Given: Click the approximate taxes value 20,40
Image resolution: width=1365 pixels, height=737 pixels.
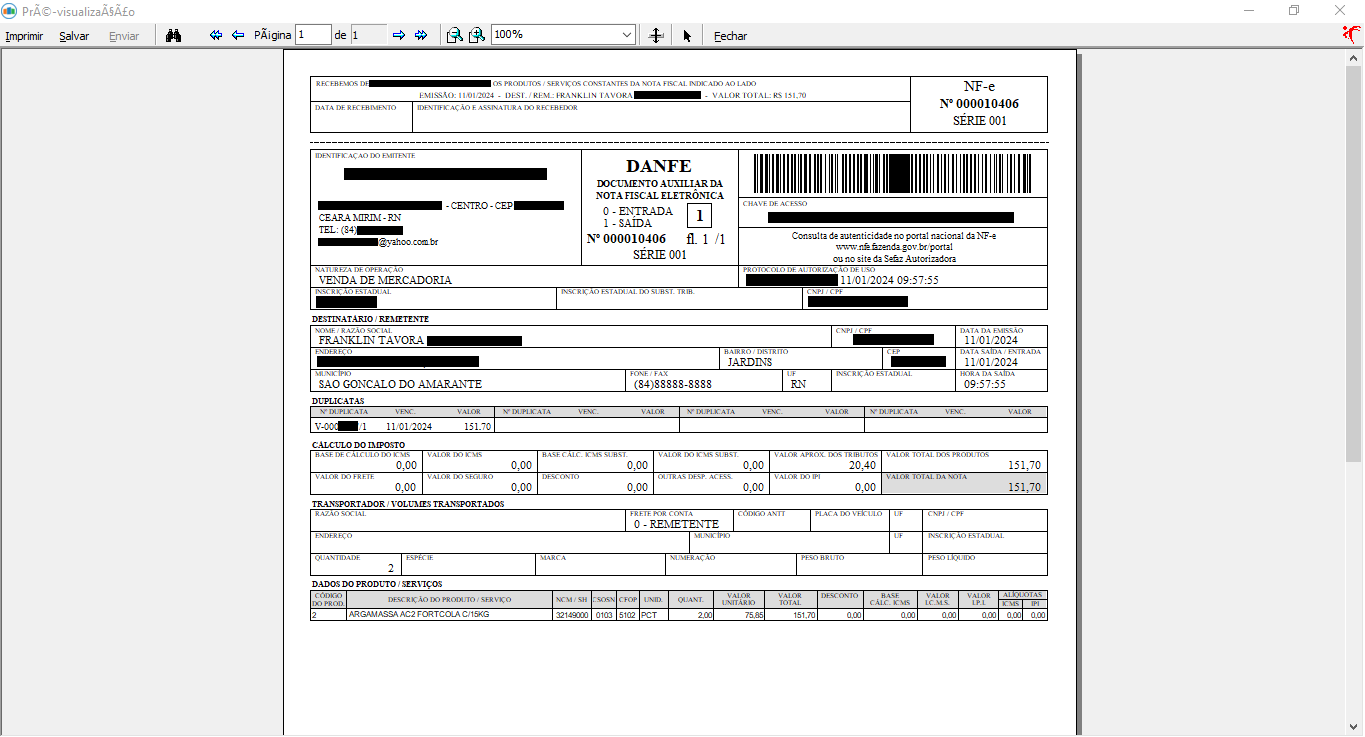Looking at the screenshot, I should pyautogui.click(x=862, y=465).
